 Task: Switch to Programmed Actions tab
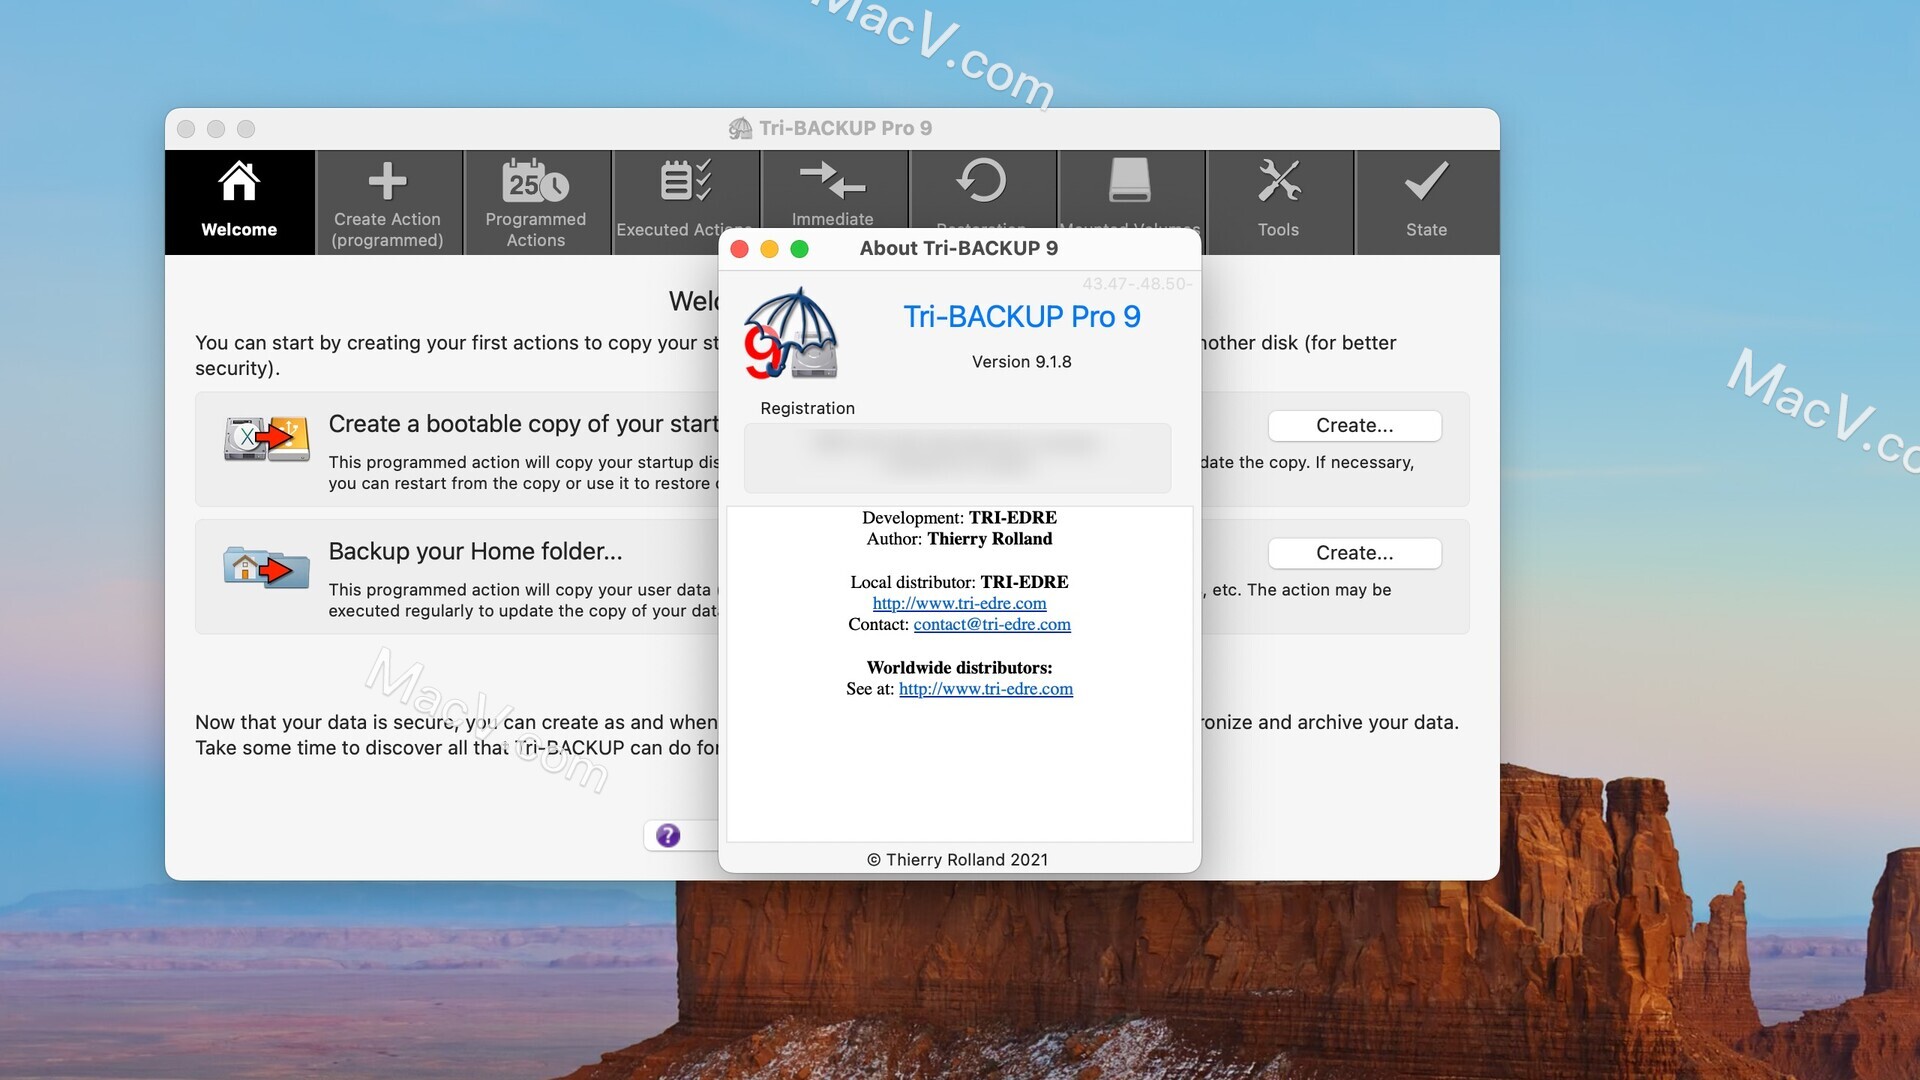click(536, 202)
